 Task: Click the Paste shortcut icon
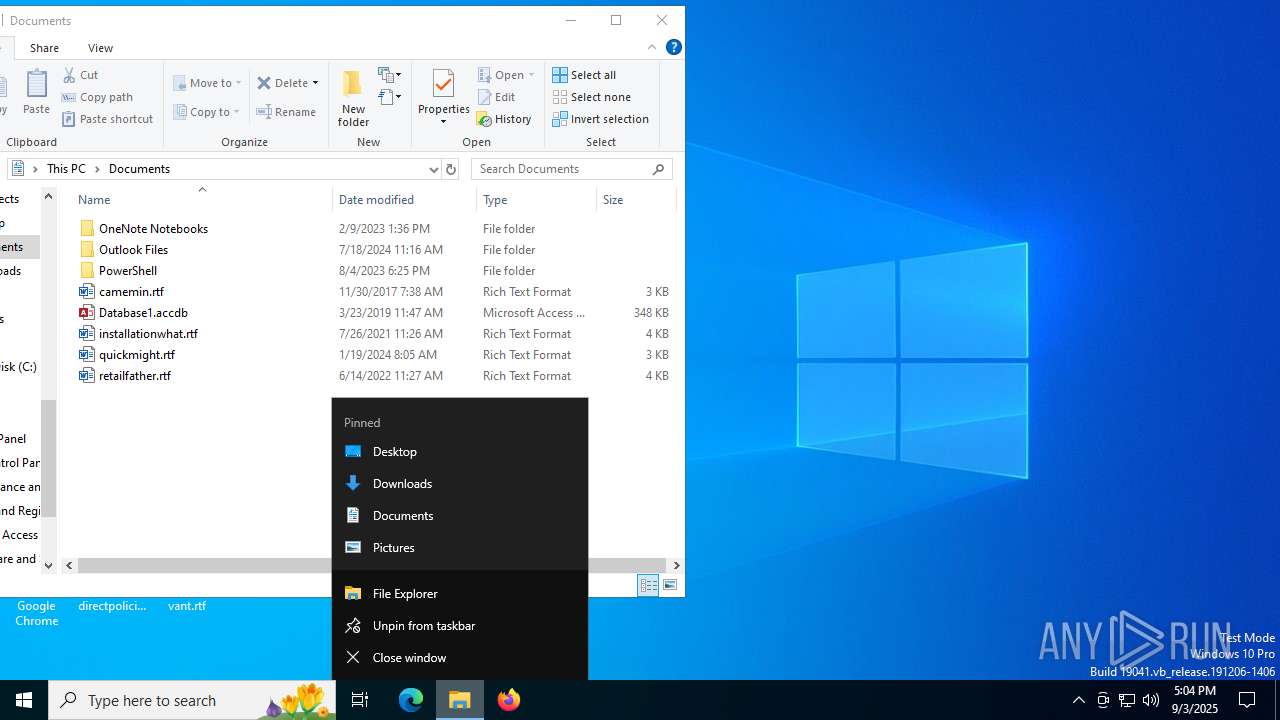pos(69,119)
